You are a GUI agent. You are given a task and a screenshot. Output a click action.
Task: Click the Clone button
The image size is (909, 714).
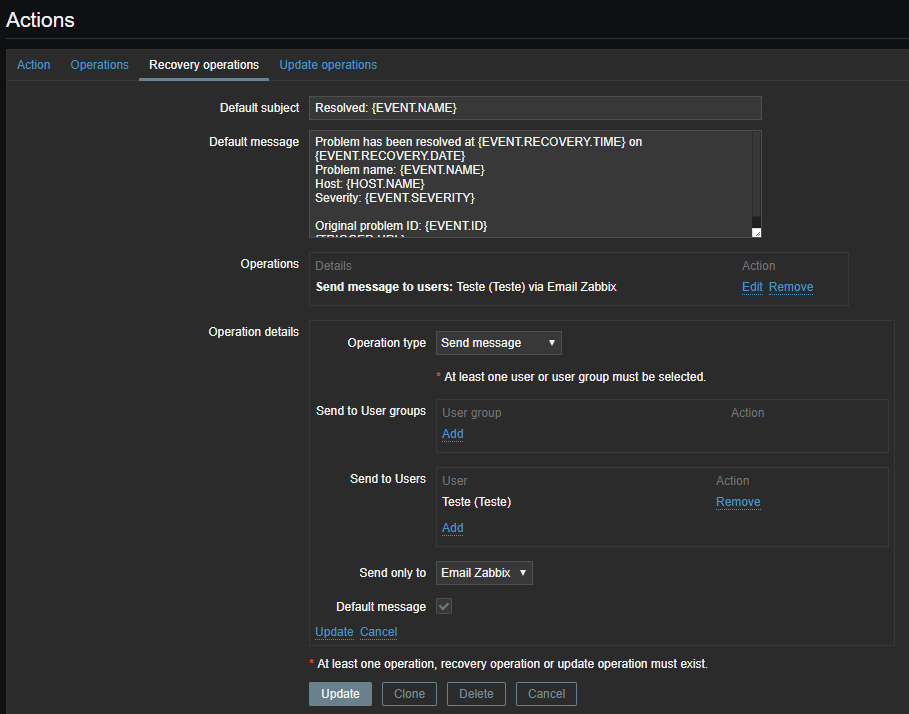tap(409, 694)
